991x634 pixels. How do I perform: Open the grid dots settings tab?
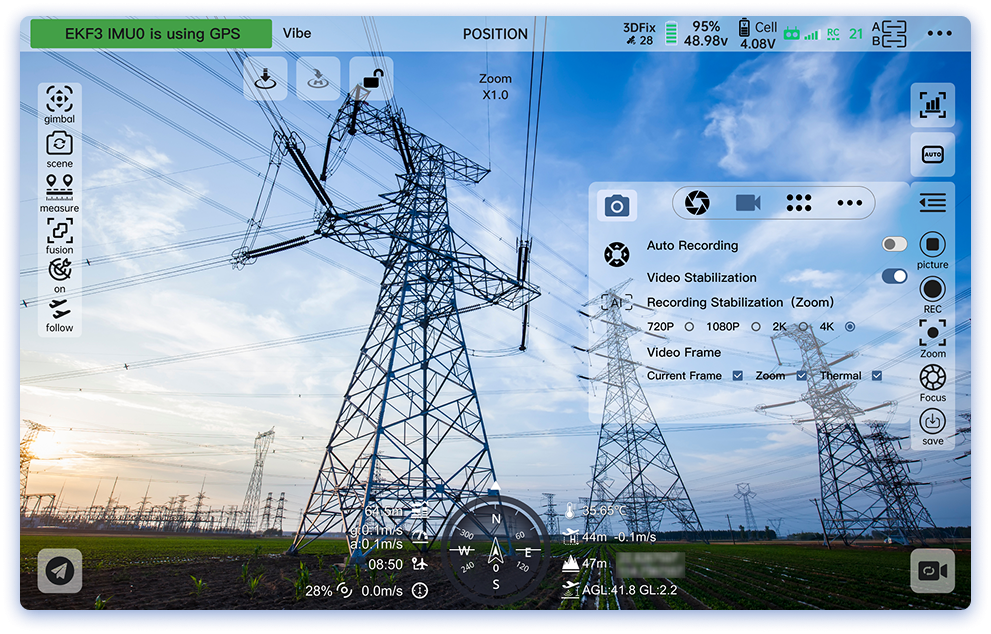pos(798,203)
